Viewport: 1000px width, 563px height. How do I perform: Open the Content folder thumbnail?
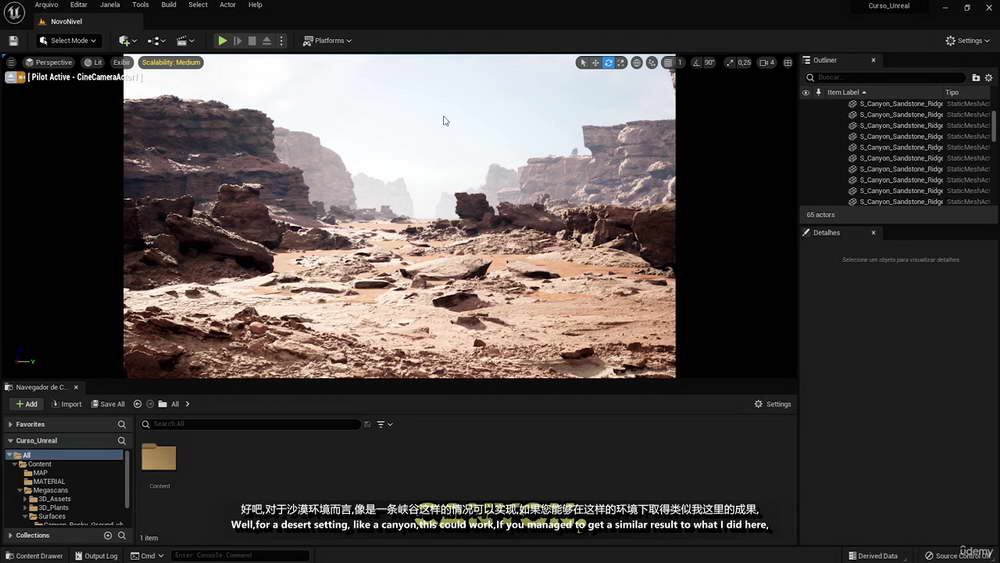(x=159, y=458)
